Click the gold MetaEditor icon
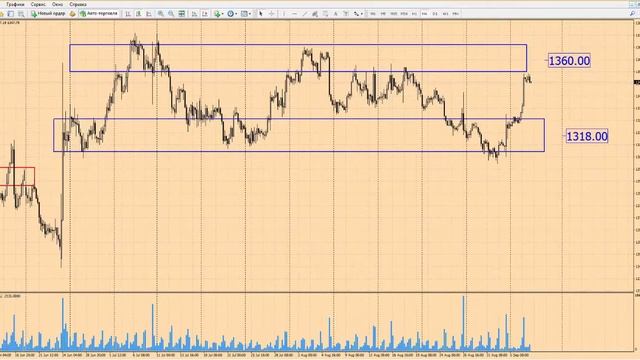 pos(72,14)
